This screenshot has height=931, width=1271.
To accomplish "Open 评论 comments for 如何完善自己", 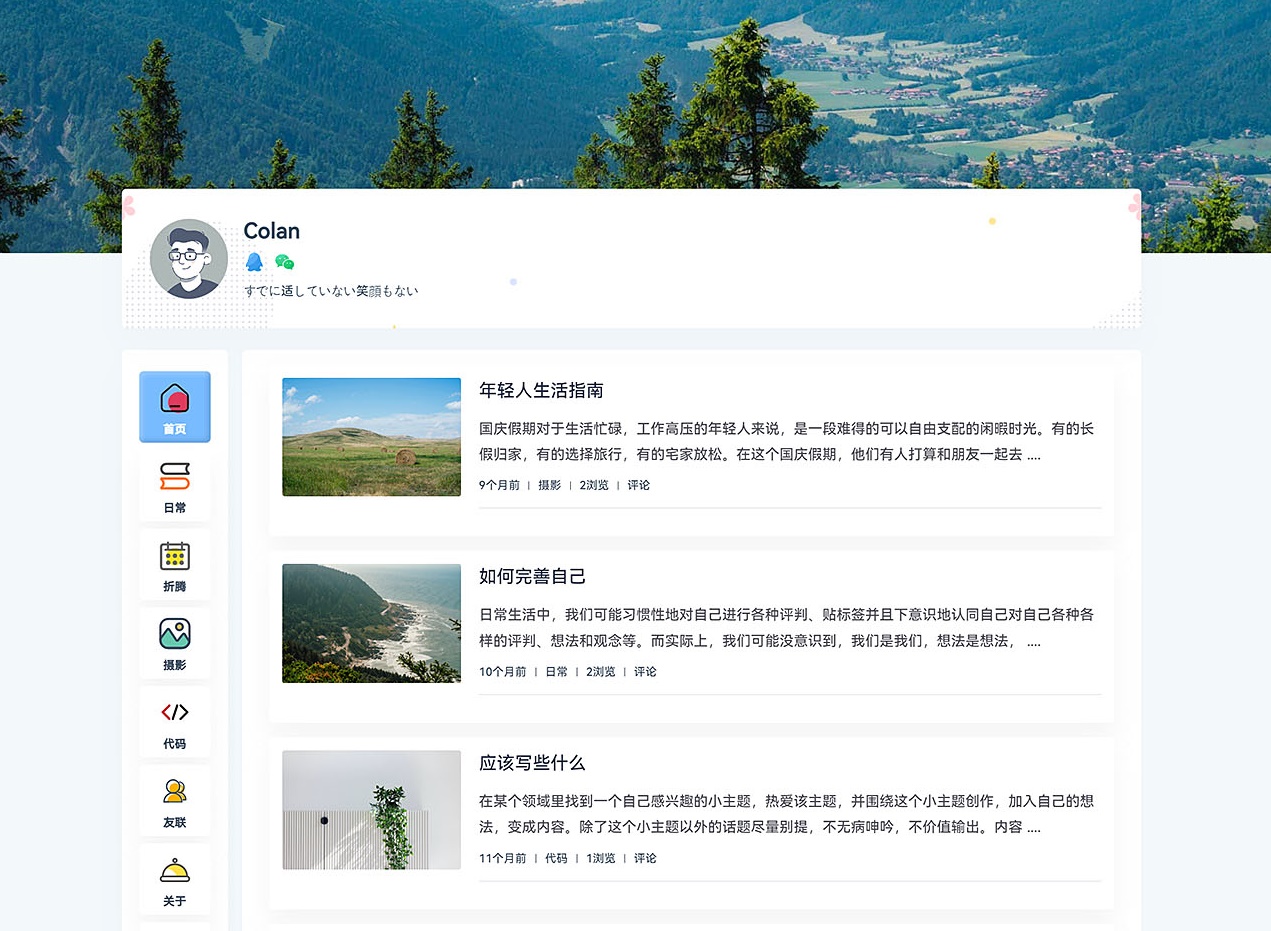I will coord(645,672).
